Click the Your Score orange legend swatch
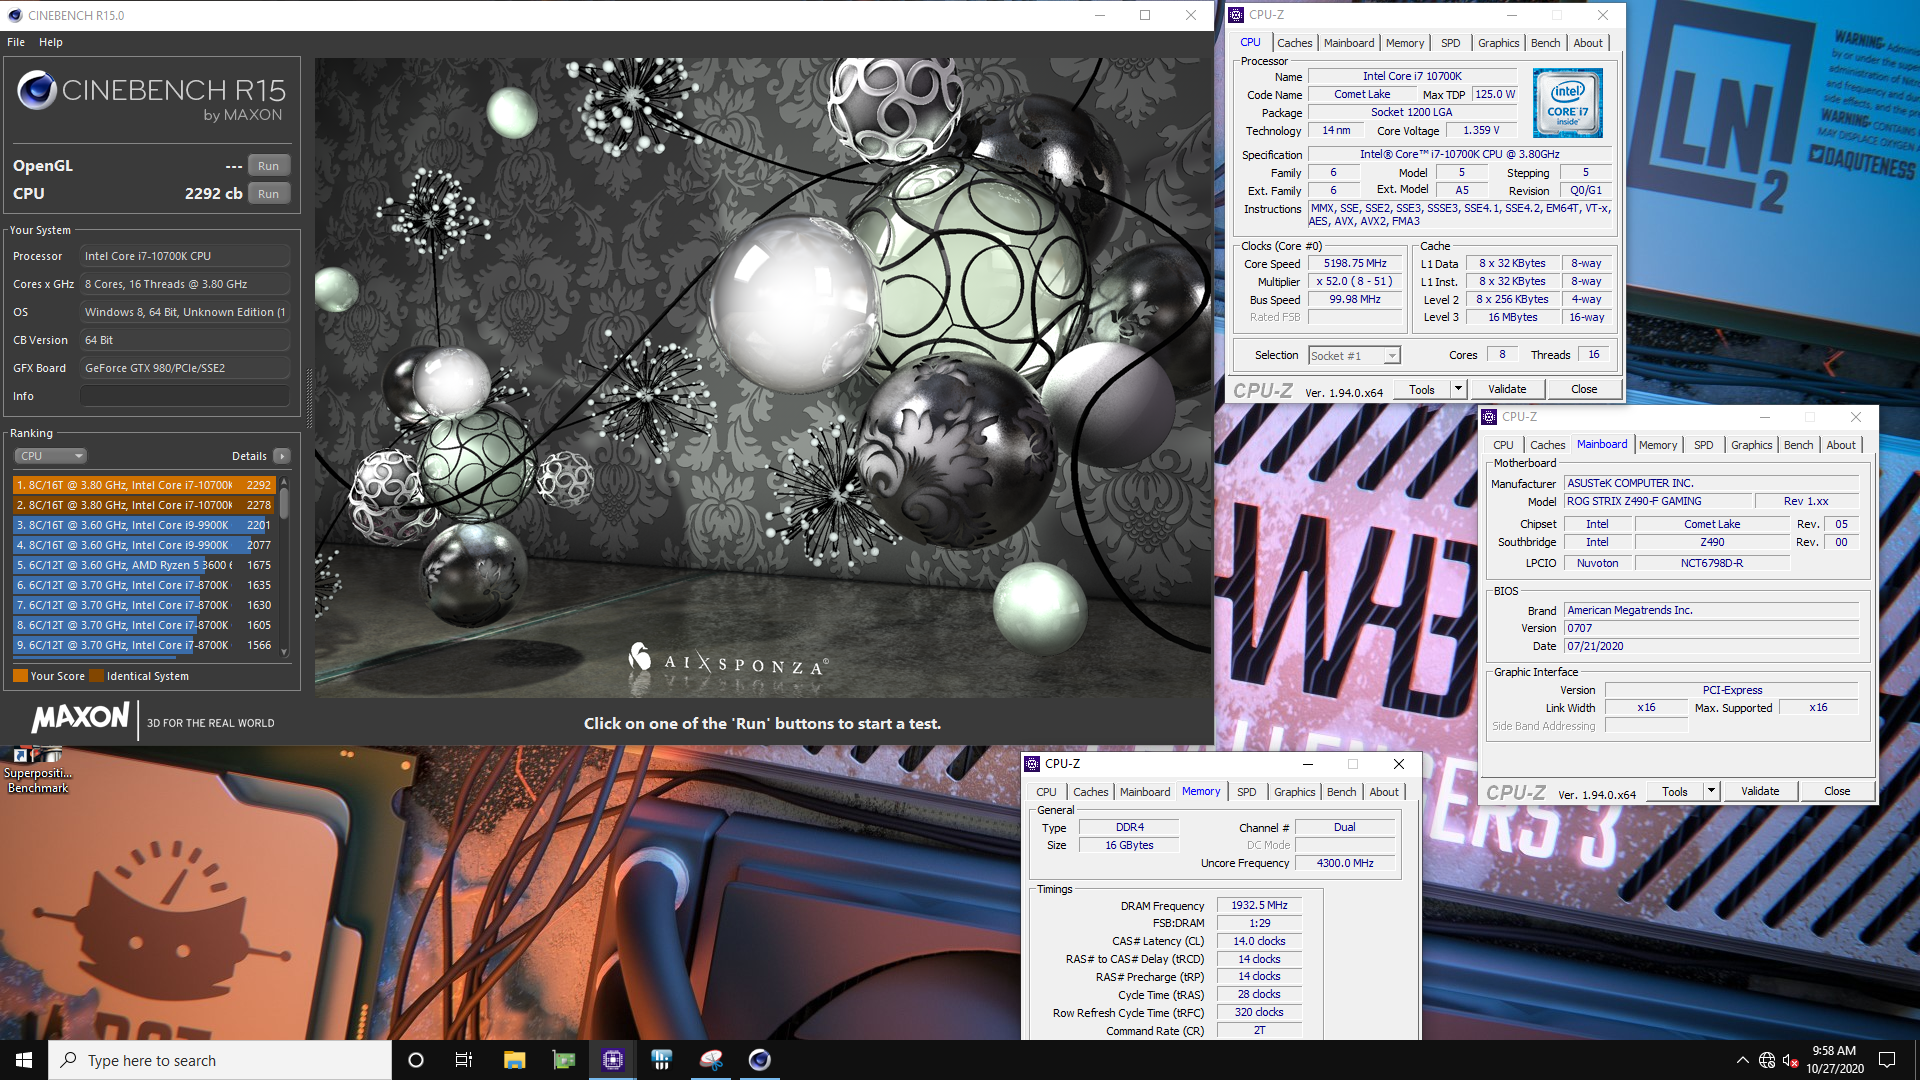This screenshot has height=1080, width=1920. click(x=20, y=676)
